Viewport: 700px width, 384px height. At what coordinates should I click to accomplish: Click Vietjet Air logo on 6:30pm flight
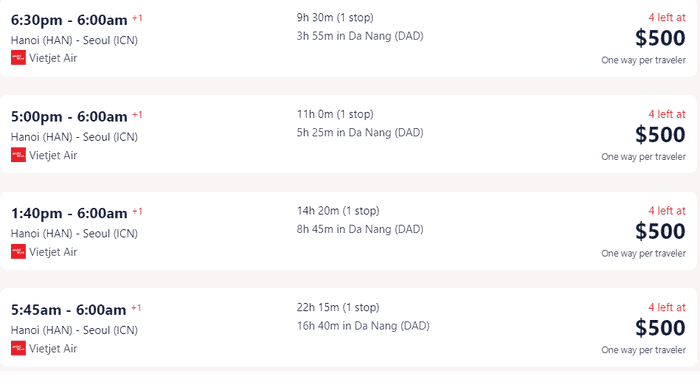(18, 58)
